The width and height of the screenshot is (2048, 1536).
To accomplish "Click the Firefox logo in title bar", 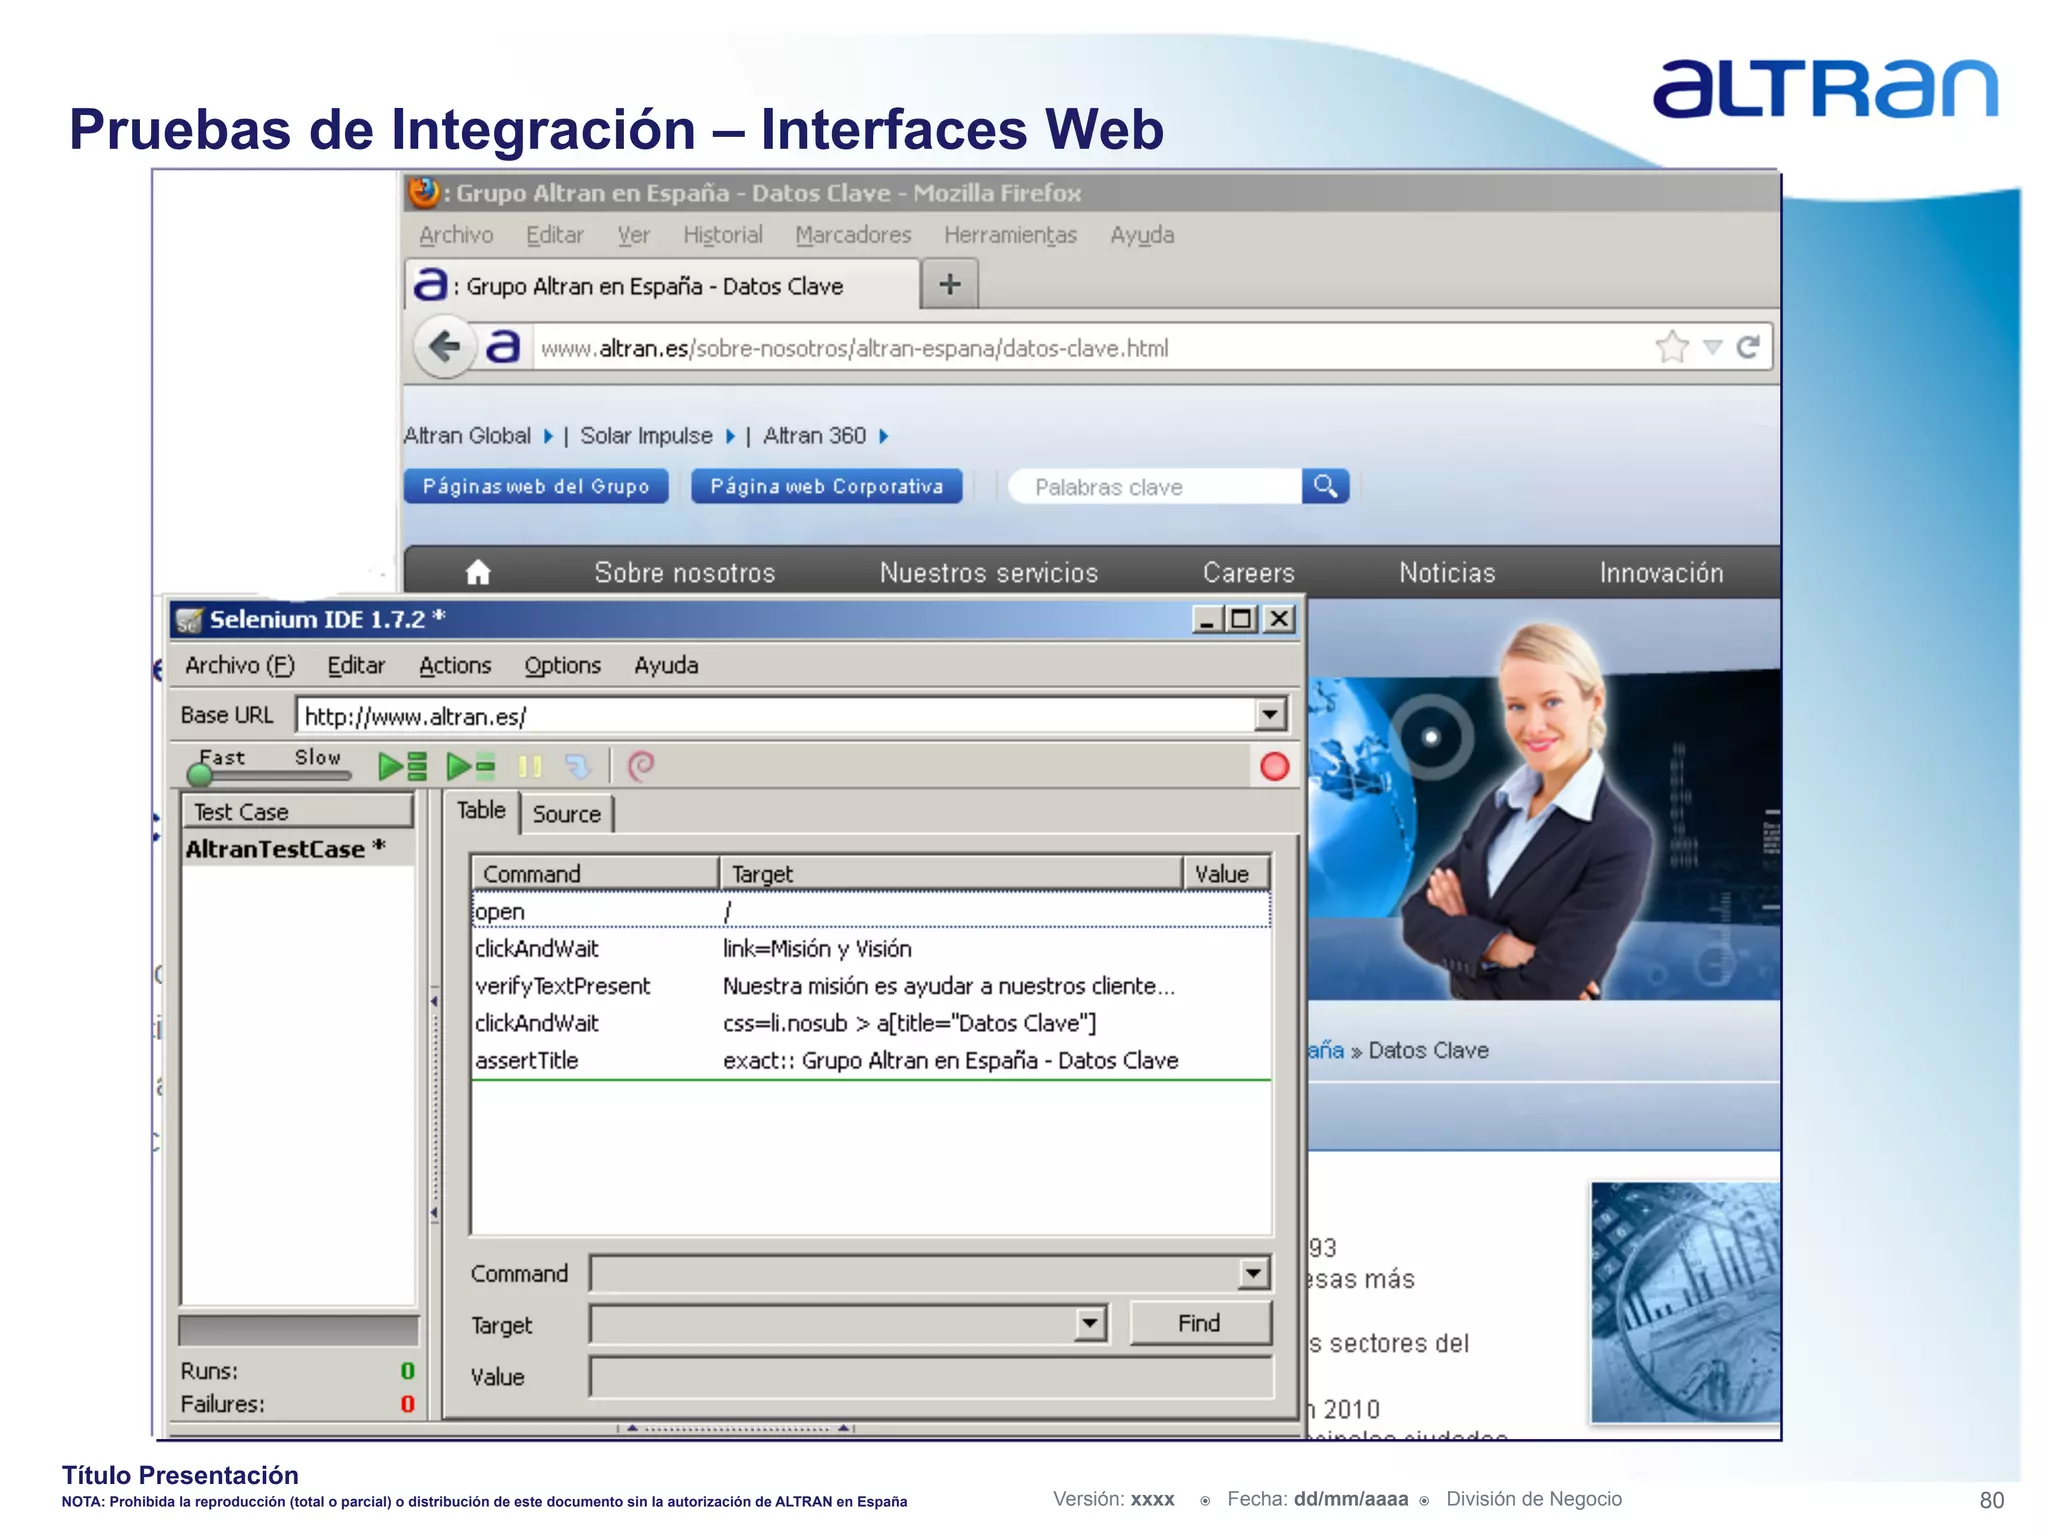I will [x=424, y=192].
